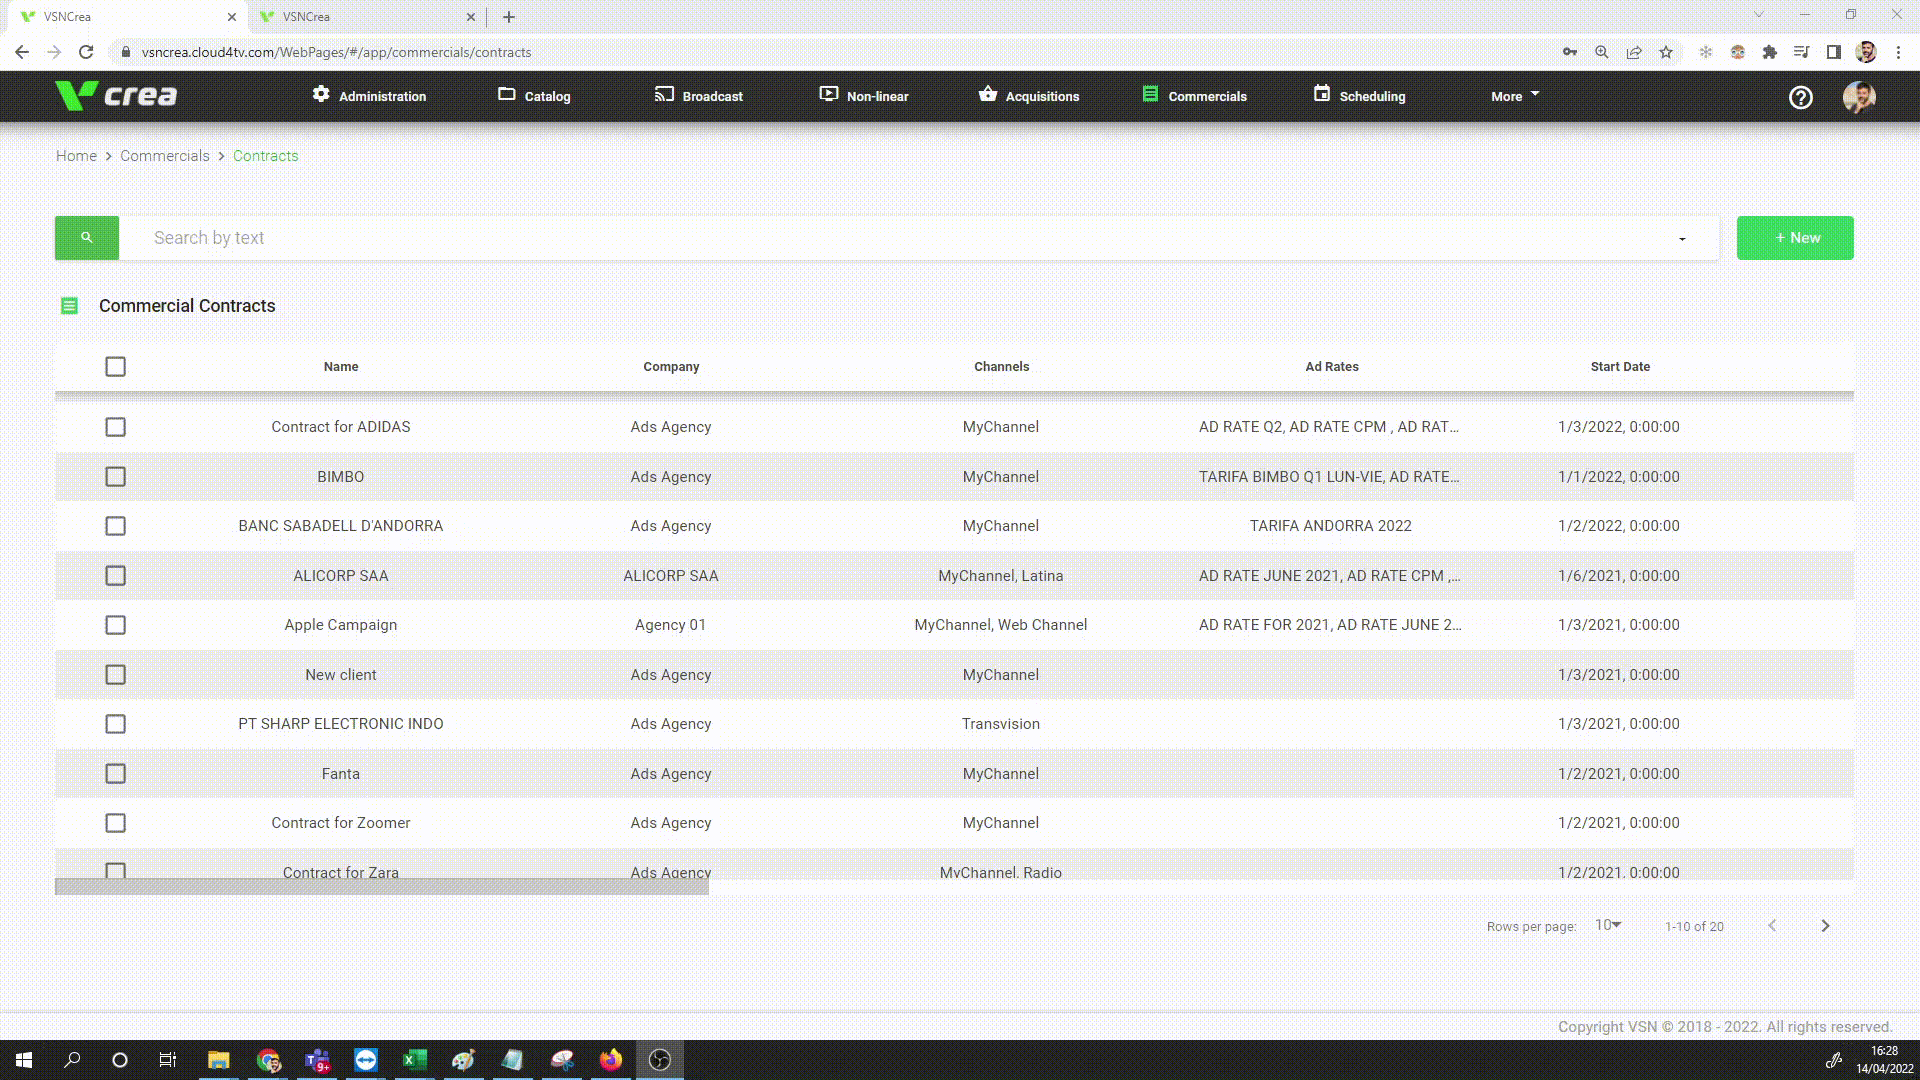
Task: Check the New client row
Action: point(116,675)
